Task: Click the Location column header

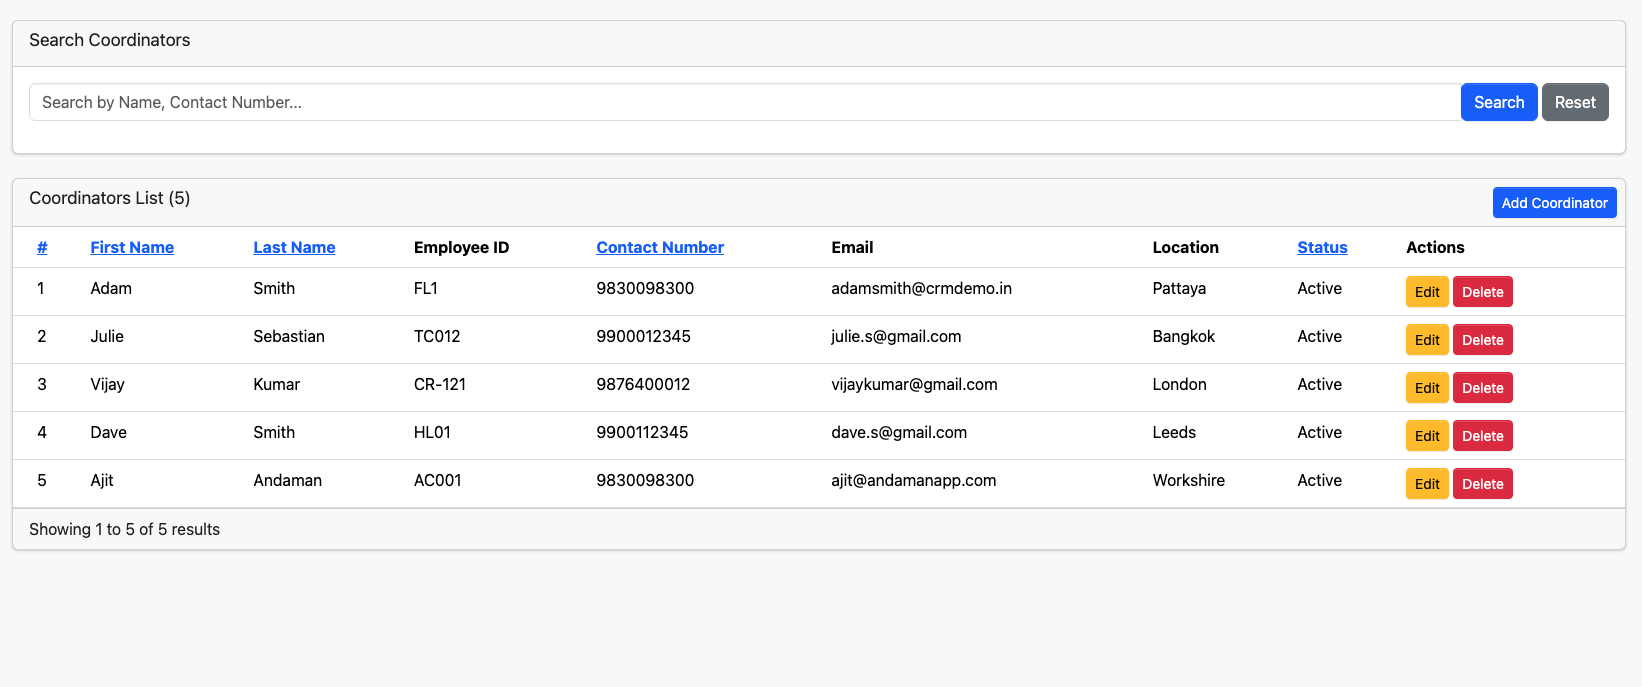Action: pos(1185,247)
